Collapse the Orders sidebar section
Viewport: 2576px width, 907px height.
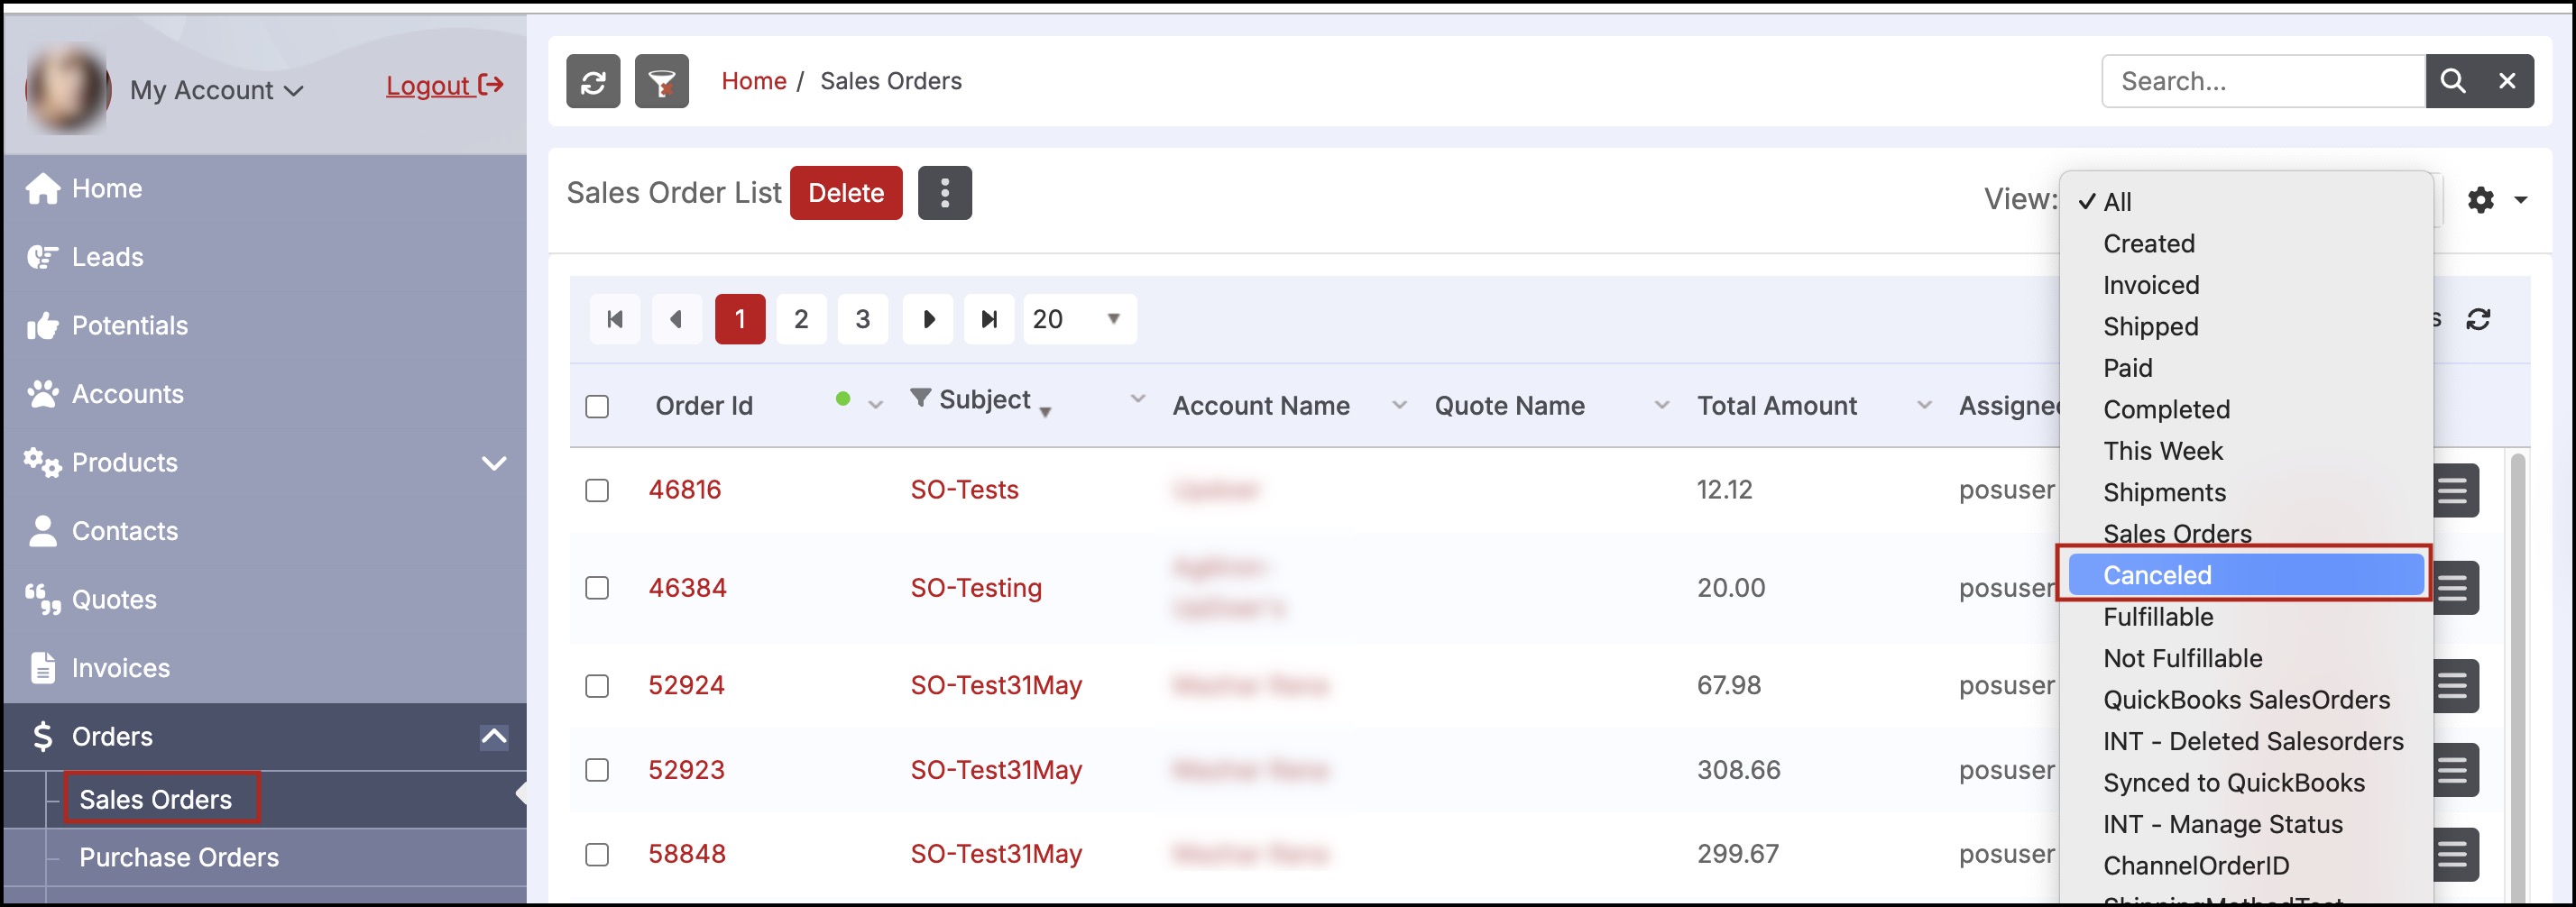point(494,737)
